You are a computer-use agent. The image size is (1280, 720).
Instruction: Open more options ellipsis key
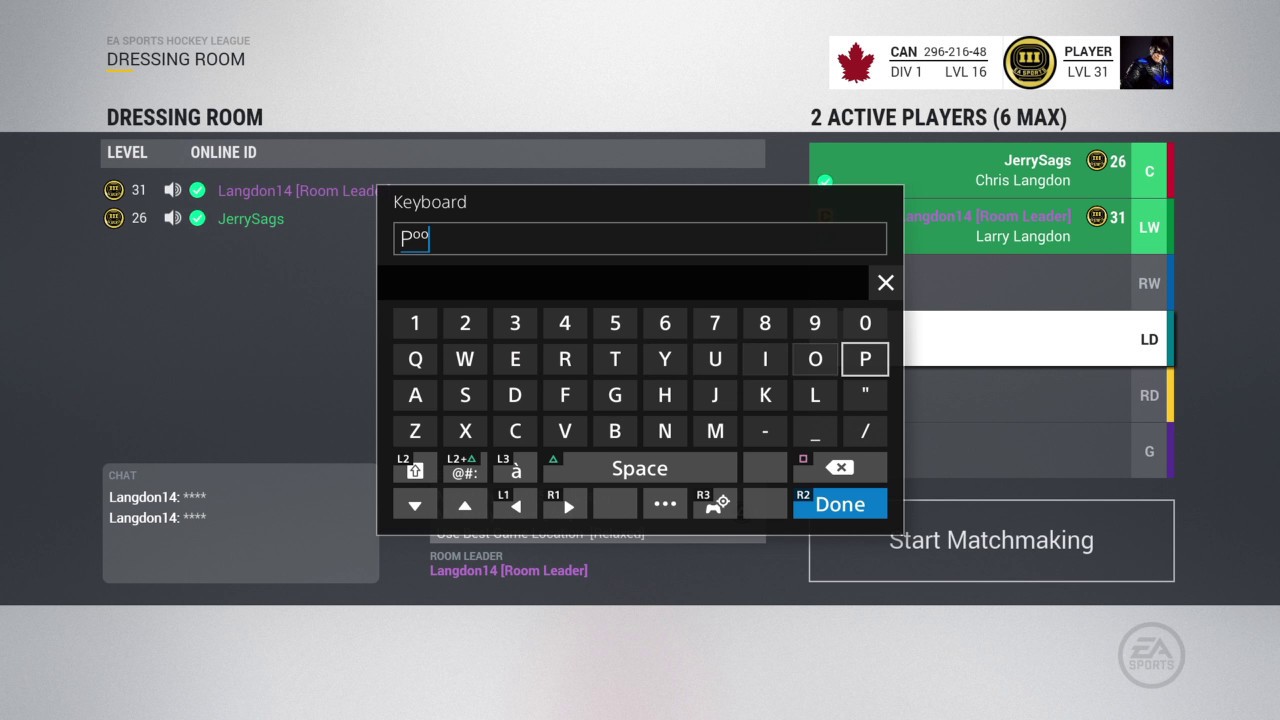coord(665,504)
